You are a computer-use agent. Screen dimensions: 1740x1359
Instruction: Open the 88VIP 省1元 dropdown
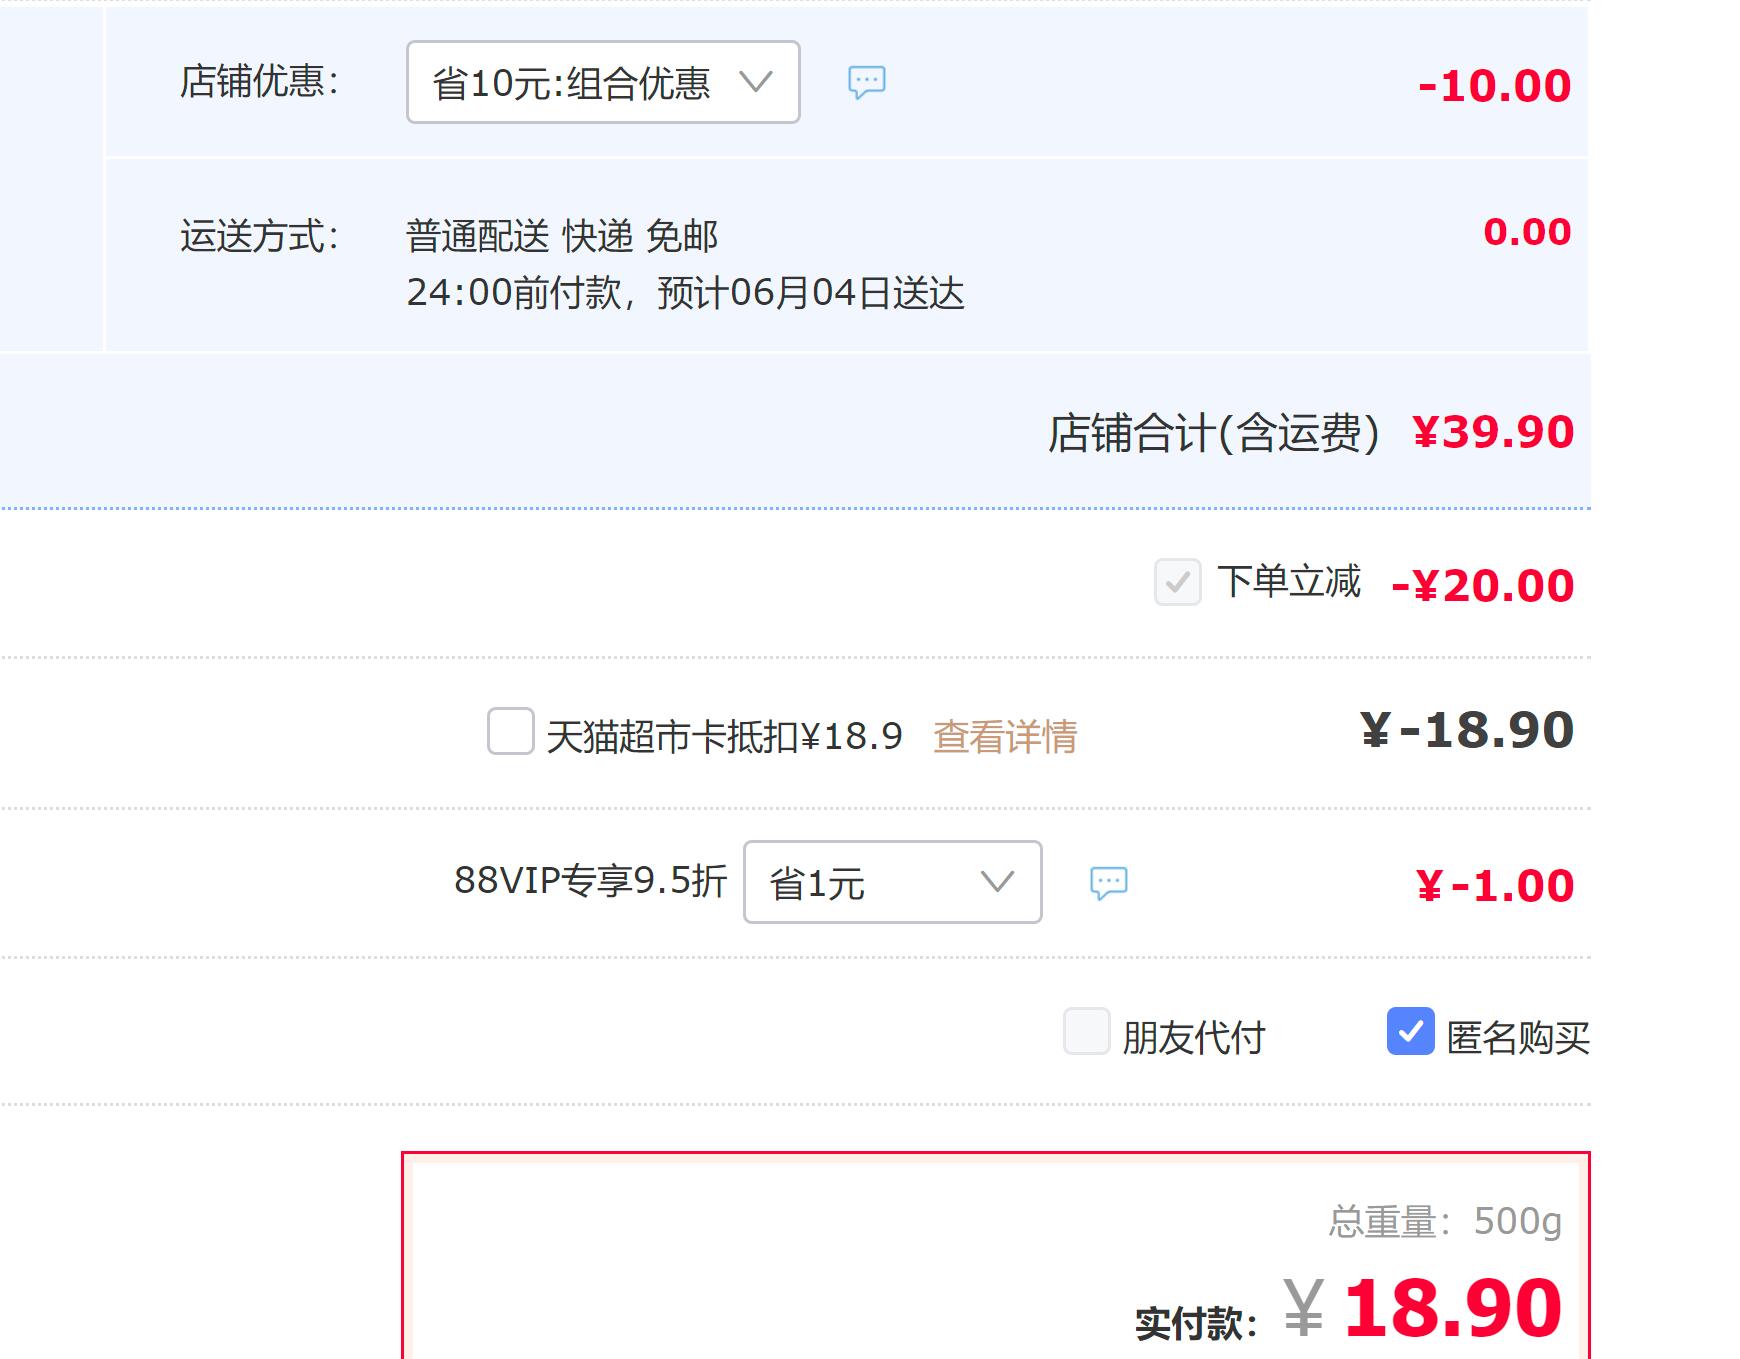pyautogui.click(x=893, y=882)
